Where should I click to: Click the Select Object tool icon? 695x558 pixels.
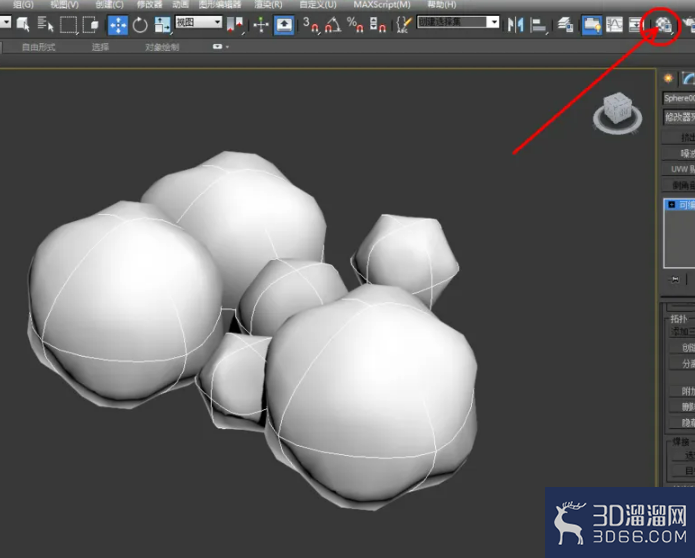[23, 24]
